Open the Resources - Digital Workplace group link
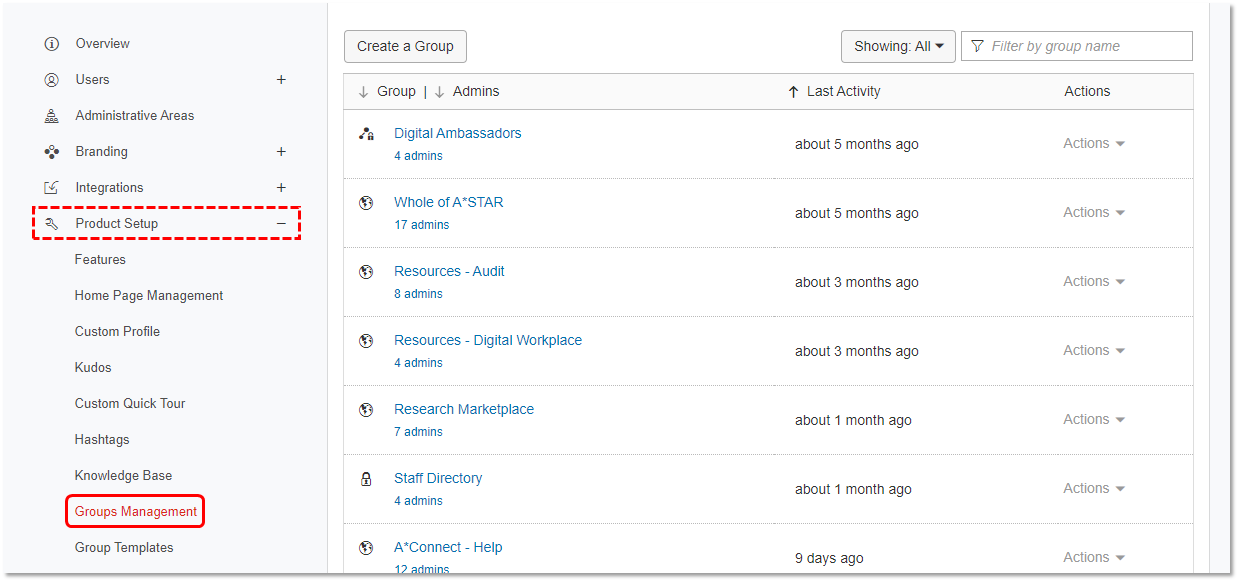This screenshot has width=1239, height=582. pyautogui.click(x=488, y=340)
